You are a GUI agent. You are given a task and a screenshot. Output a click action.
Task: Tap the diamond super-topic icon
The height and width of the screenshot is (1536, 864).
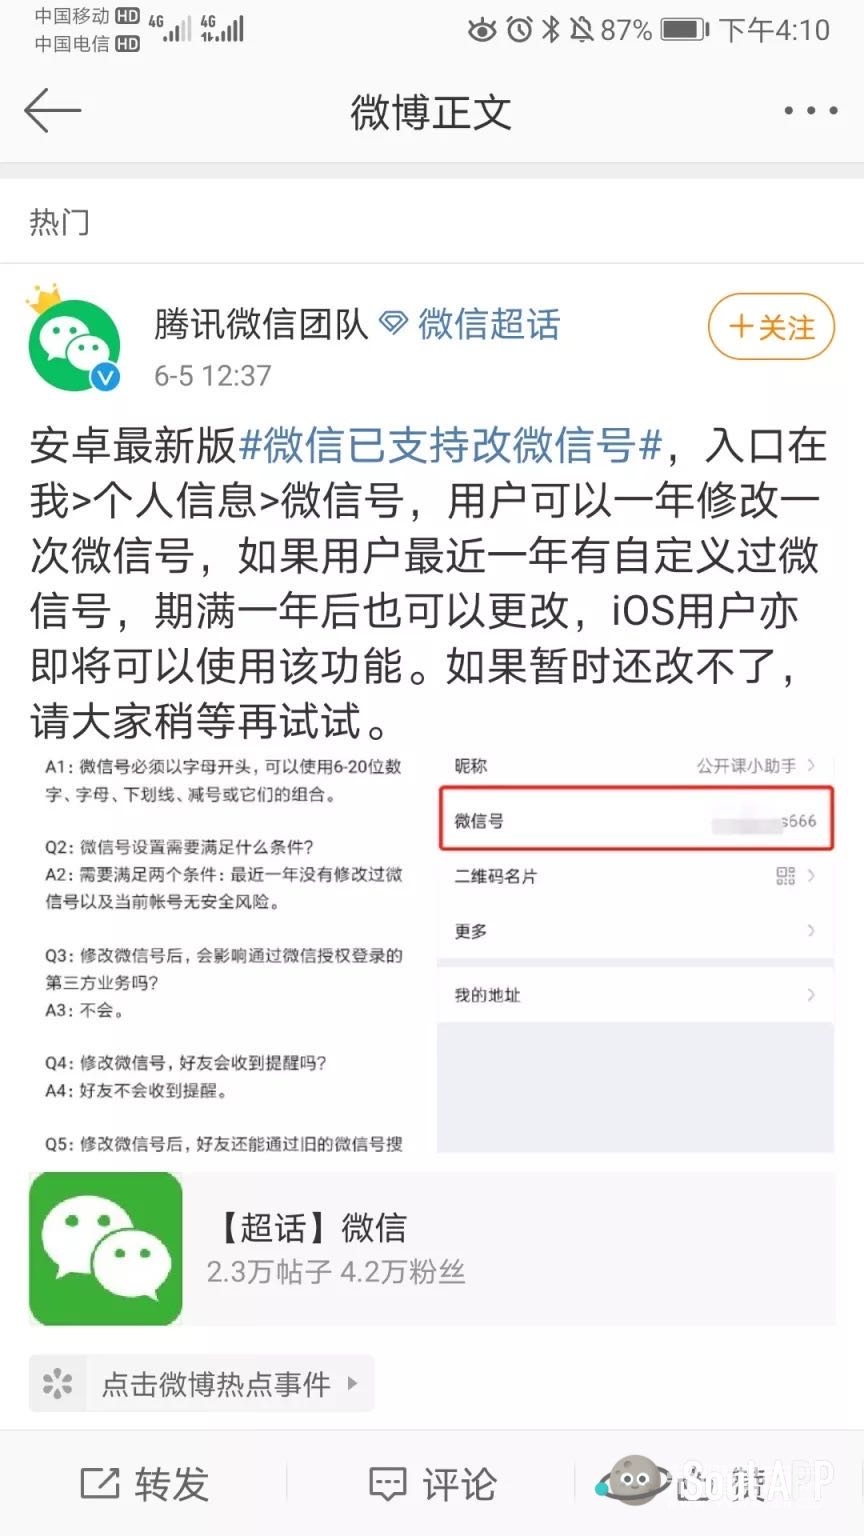pos(393,324)
